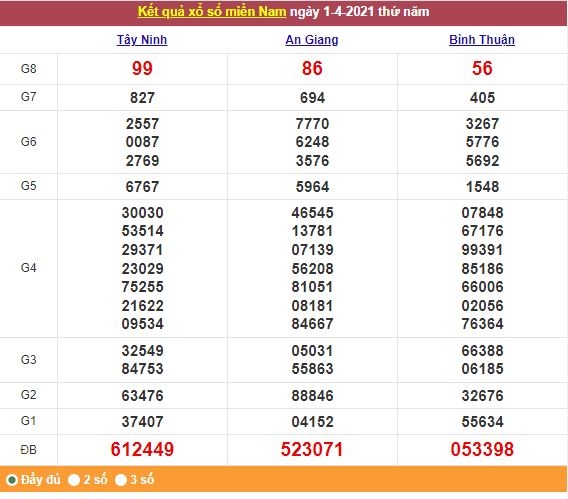Image resolution: width=568 pixels, height=499 pixels.
Task: Click the G5 number 6767
Action: coord(142,187)
